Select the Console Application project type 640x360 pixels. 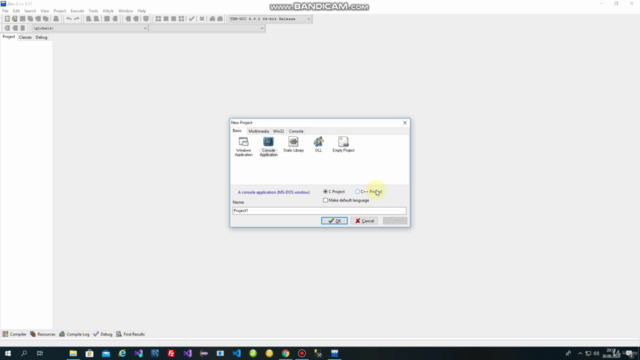click(269, 147)
